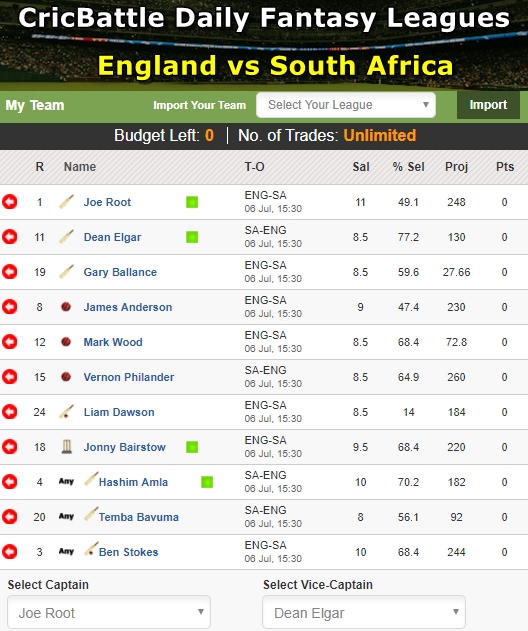Click the green status square beside Joe Root
Screen dimensions: 528x631
tap(192, 202)
